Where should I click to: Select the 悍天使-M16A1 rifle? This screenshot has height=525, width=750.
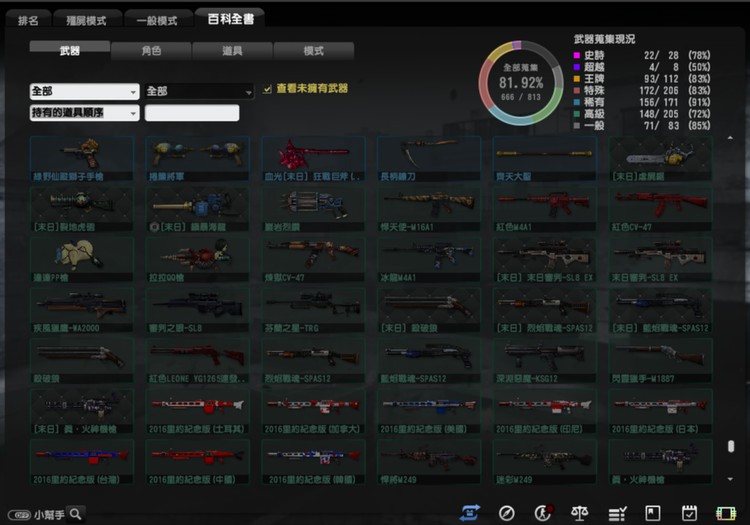click(x=429, y=209)
